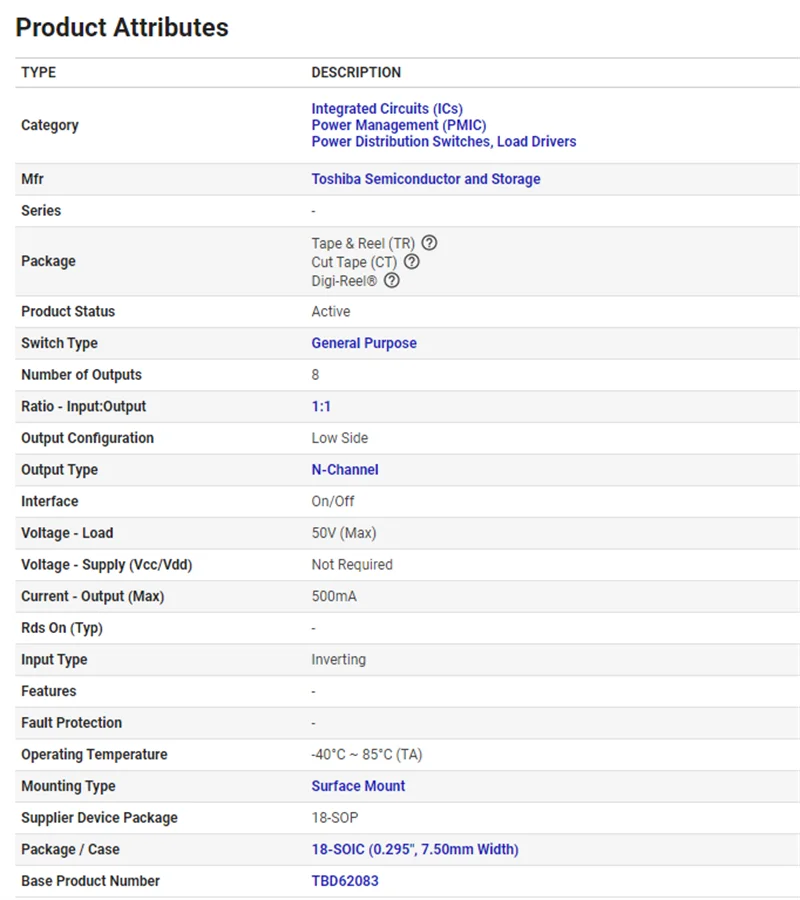Click the General Purpose switch type link
The image size is (800, 900).
[x=364, y=342]
